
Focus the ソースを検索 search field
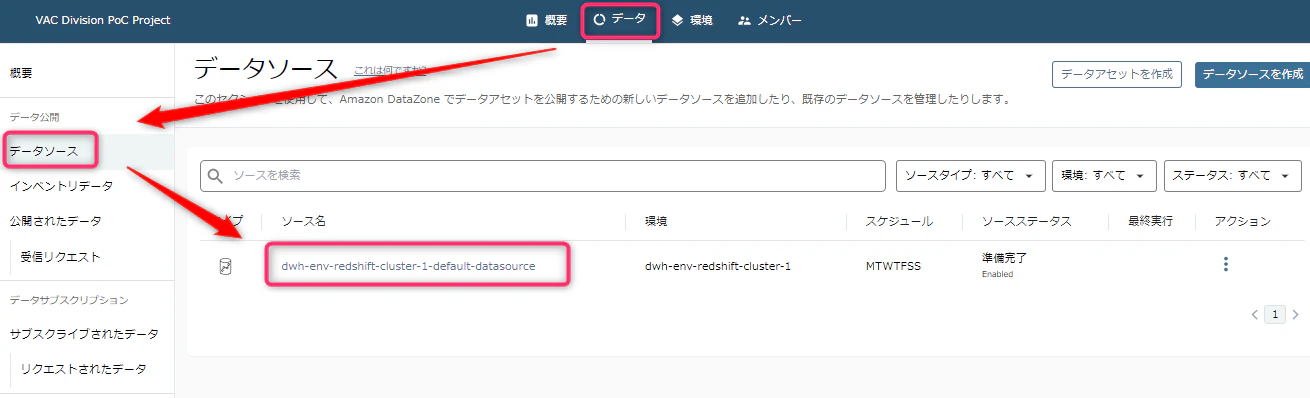click(543, 175)
